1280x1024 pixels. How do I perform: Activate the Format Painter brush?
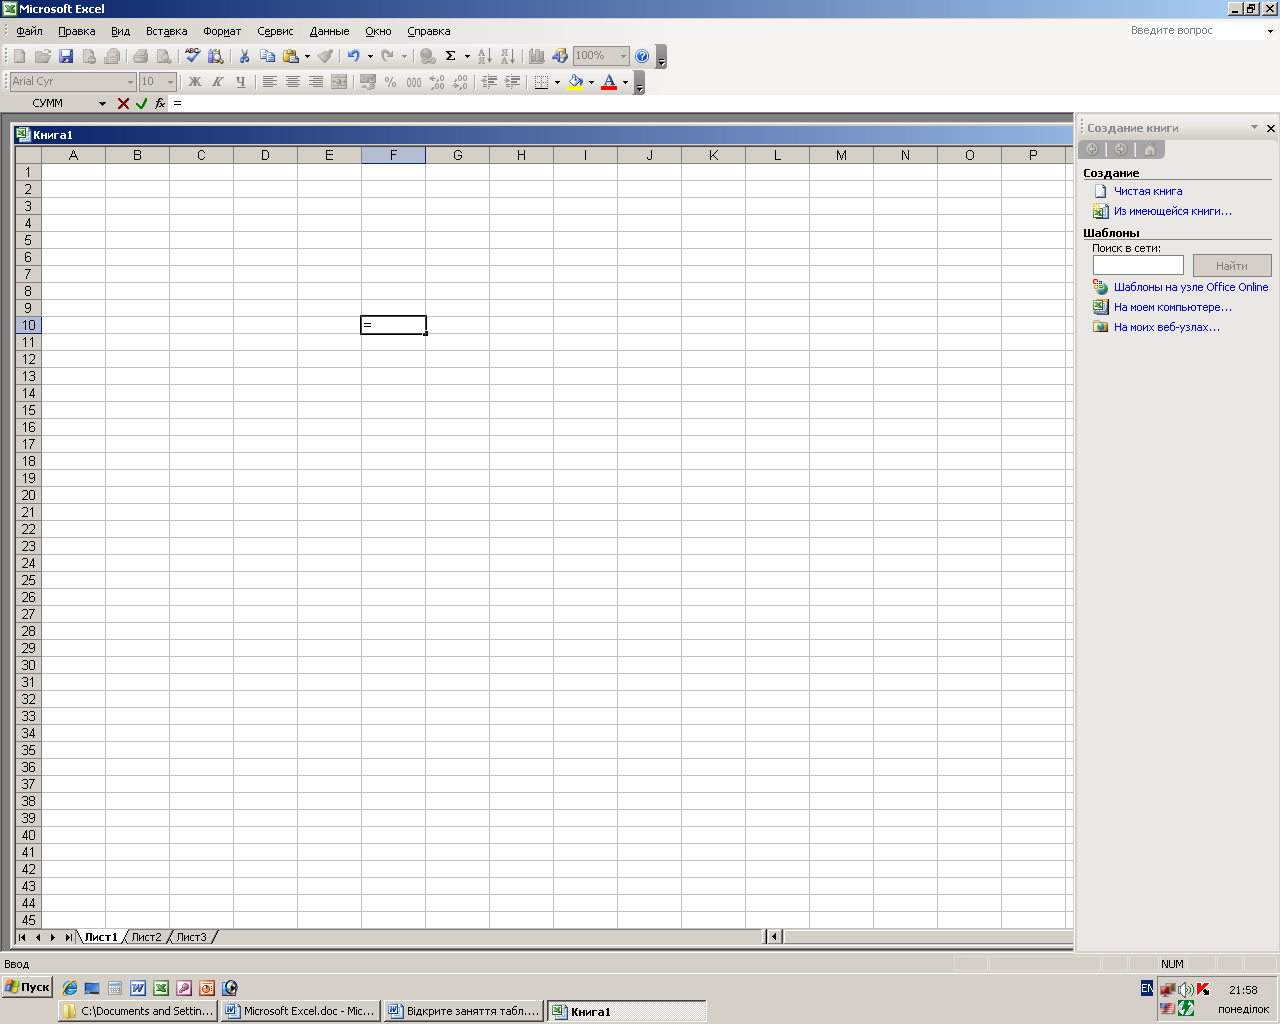325,56
